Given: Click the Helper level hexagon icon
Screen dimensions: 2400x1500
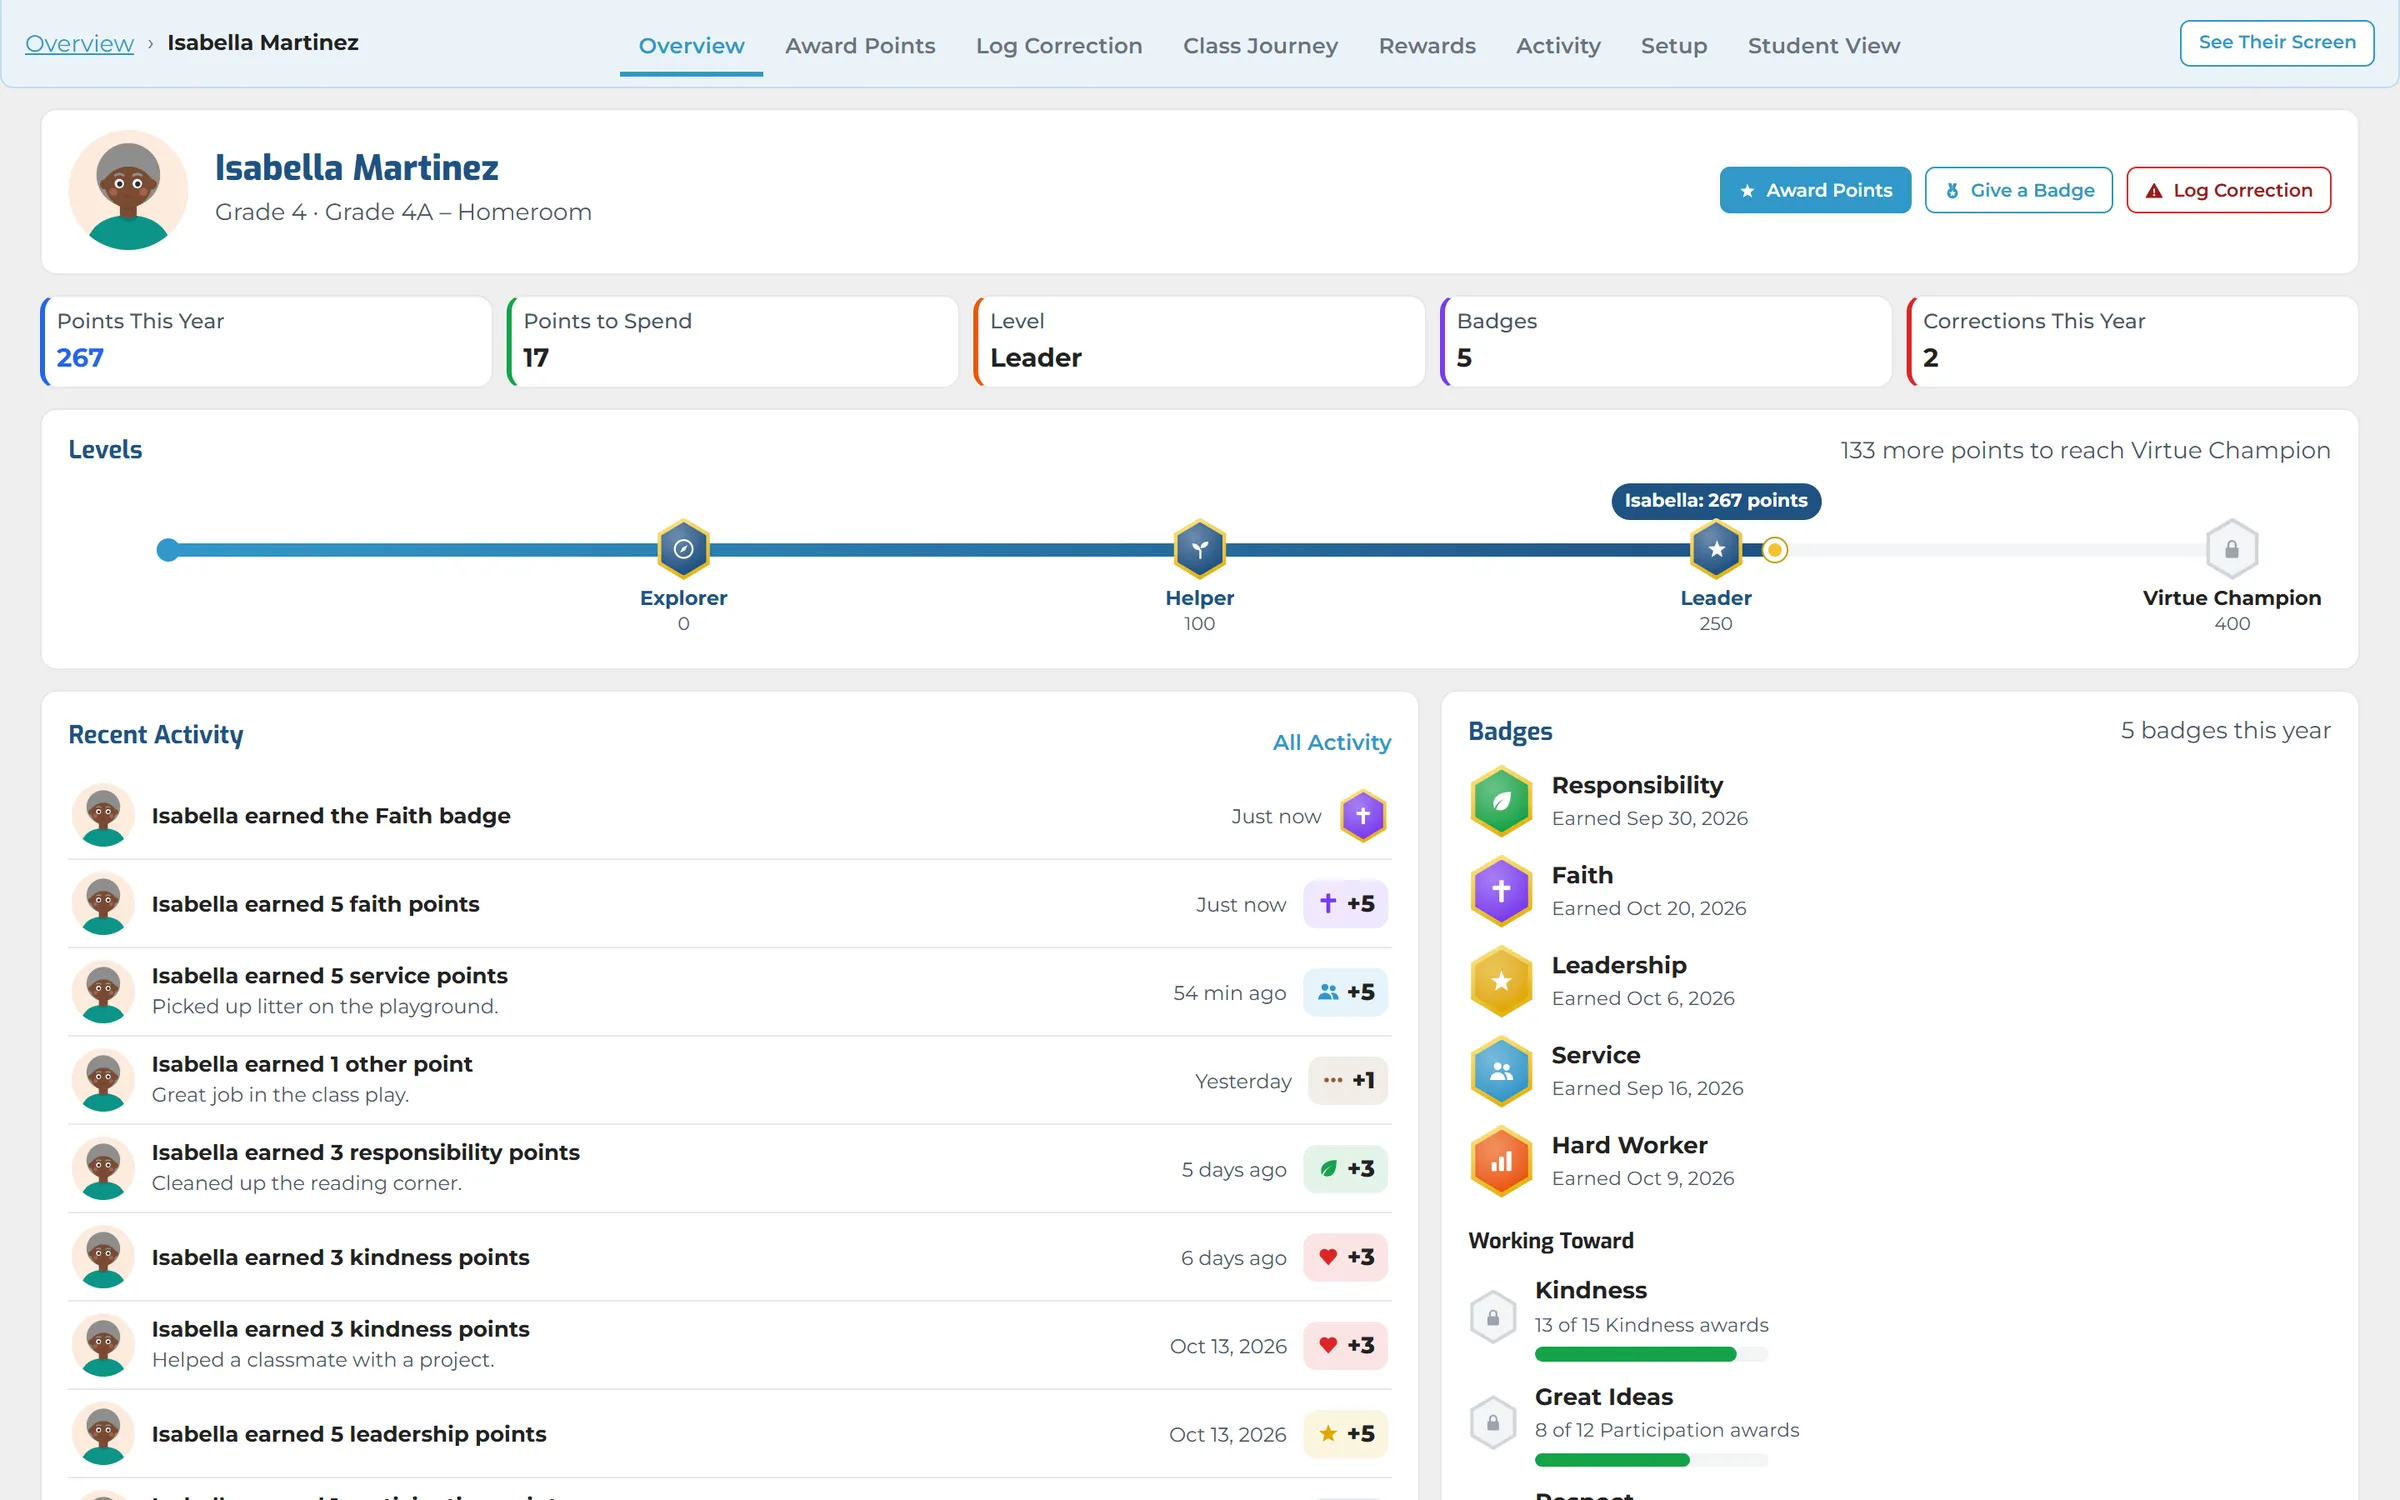Looking at the screenshot, I should pos(1199,549).
